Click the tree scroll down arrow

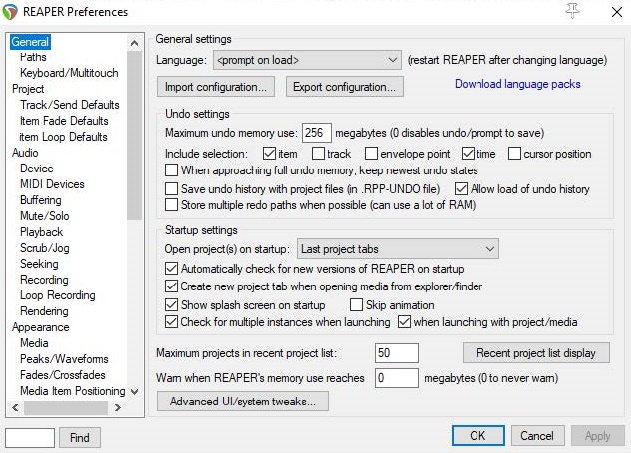click(135, 391)
